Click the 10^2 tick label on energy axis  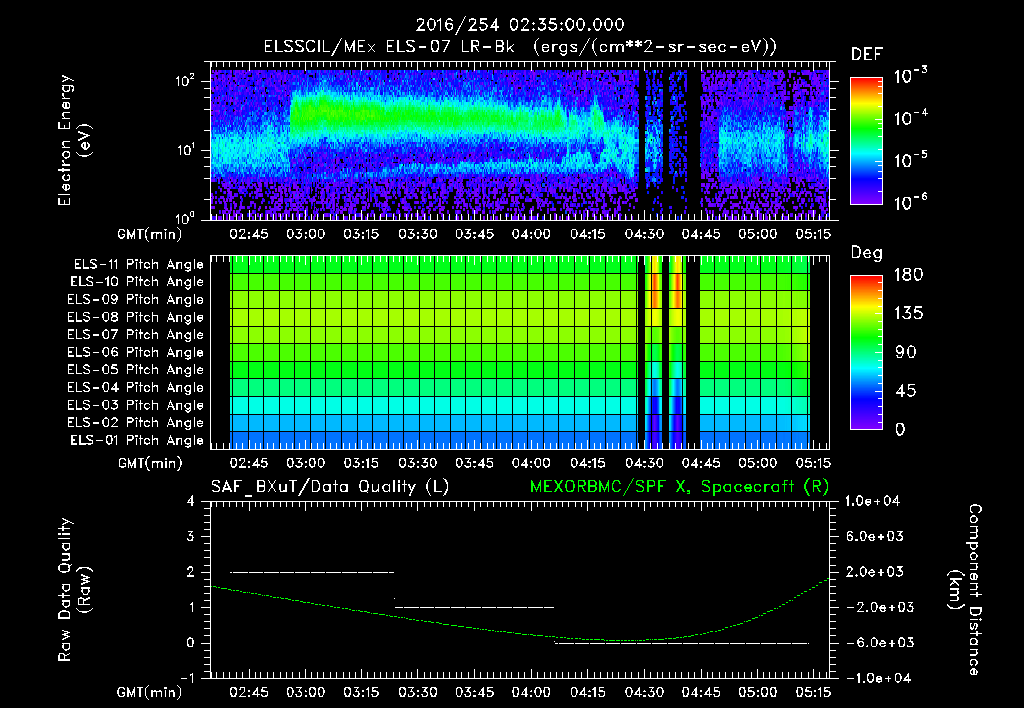pyautogui.click(x=185, y=81)
